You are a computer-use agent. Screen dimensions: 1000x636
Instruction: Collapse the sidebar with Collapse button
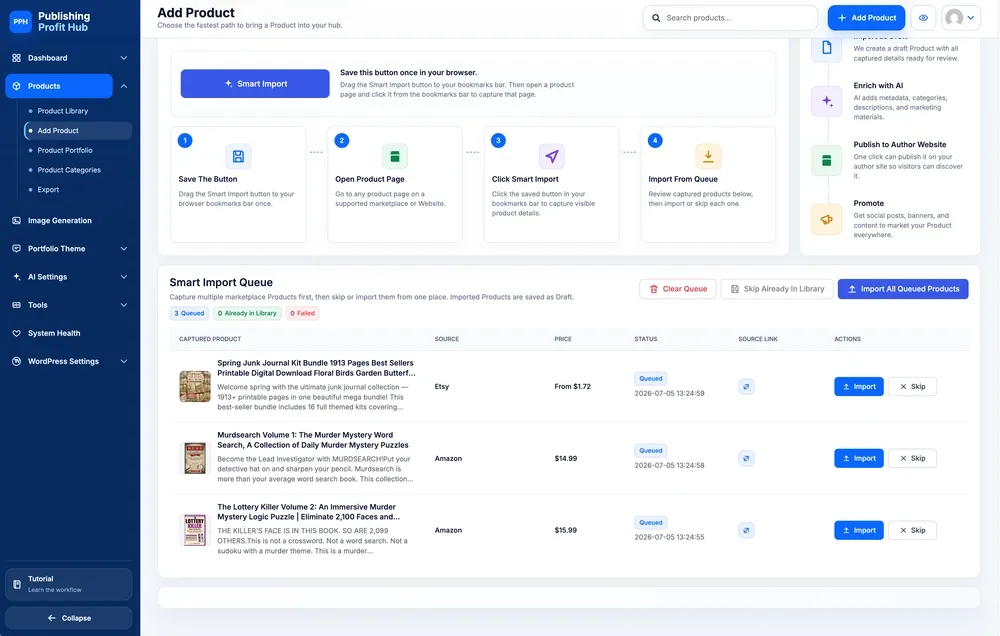click(69, 618)
